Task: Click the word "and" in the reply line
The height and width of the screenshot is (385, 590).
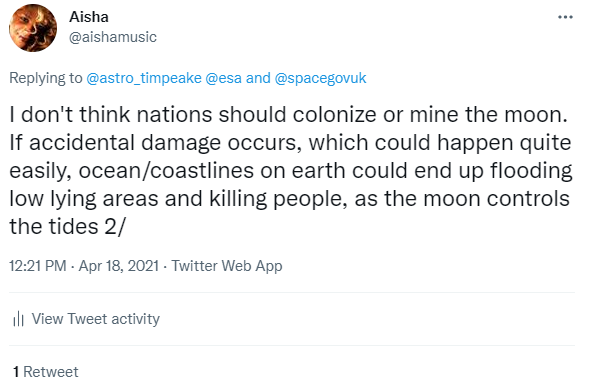Action: [258, 78]
